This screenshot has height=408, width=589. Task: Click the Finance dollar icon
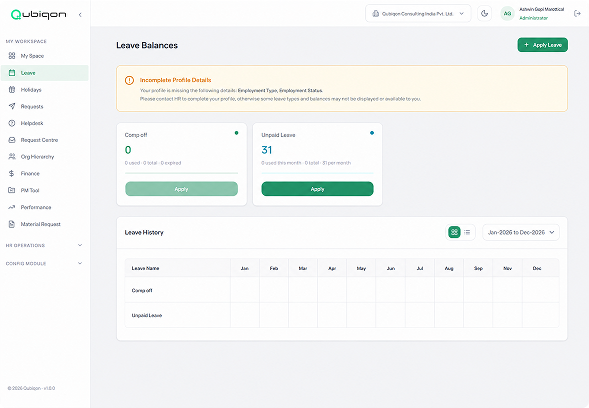point(12,173)
